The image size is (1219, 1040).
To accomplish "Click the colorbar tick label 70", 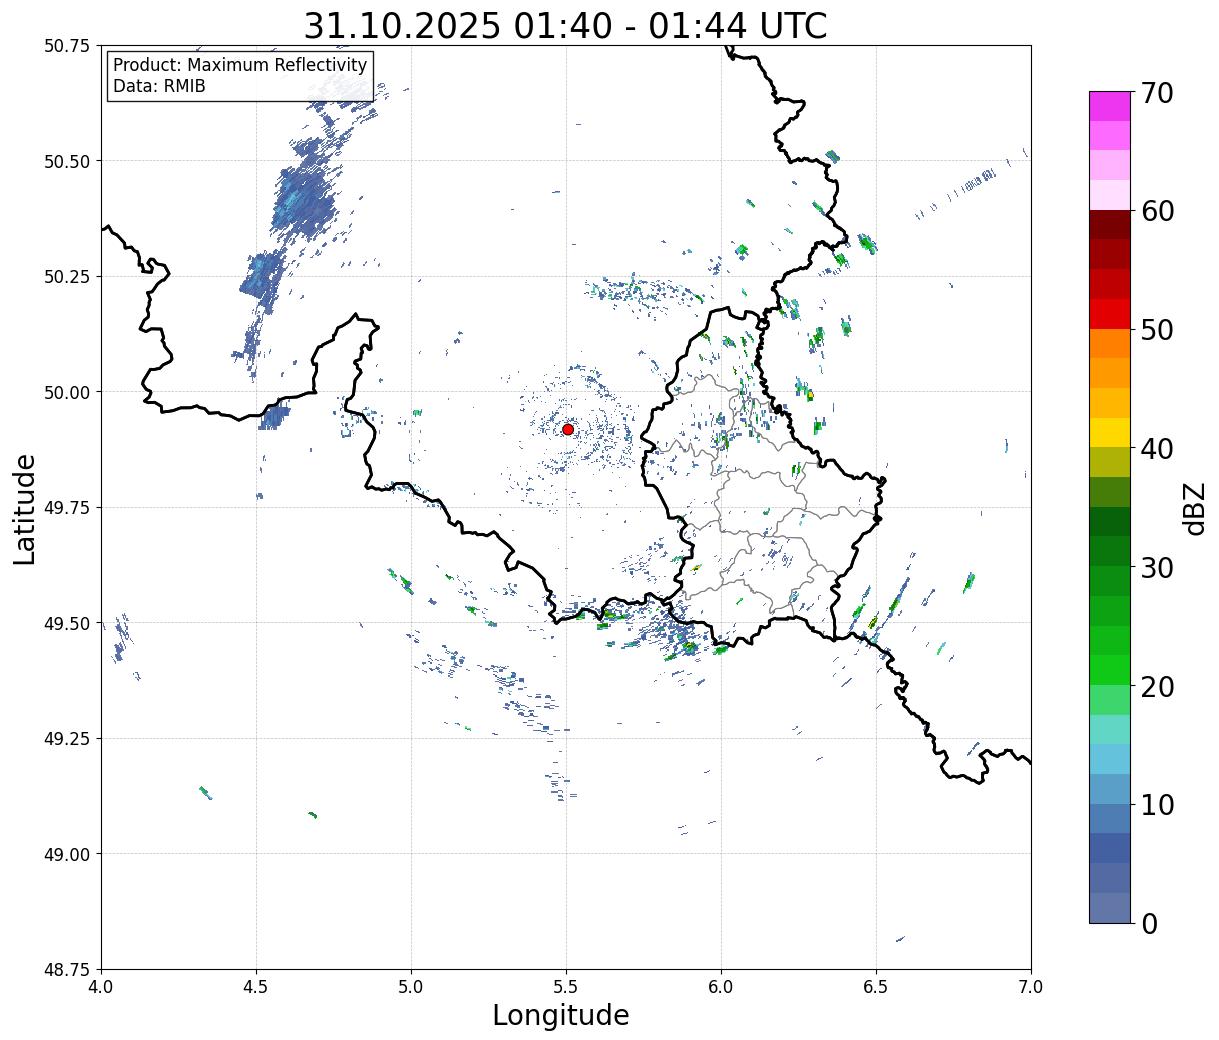I will [1157, 93].
